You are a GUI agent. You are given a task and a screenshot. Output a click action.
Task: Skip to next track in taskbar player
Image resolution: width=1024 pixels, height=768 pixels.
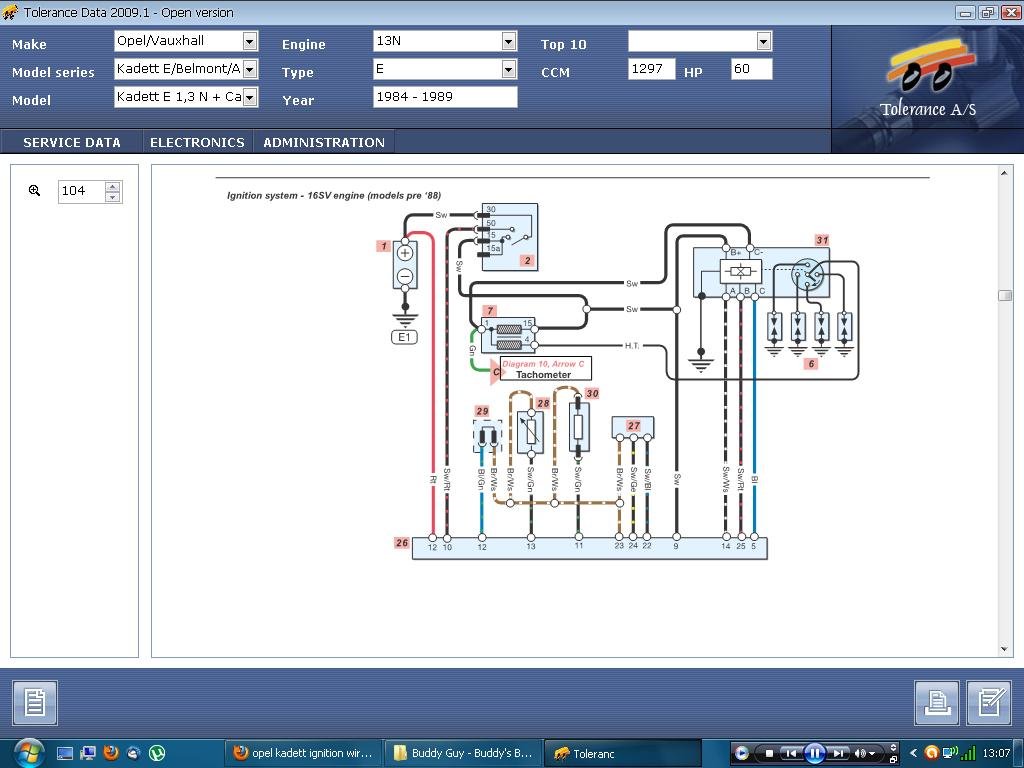[x=839, y=753]
